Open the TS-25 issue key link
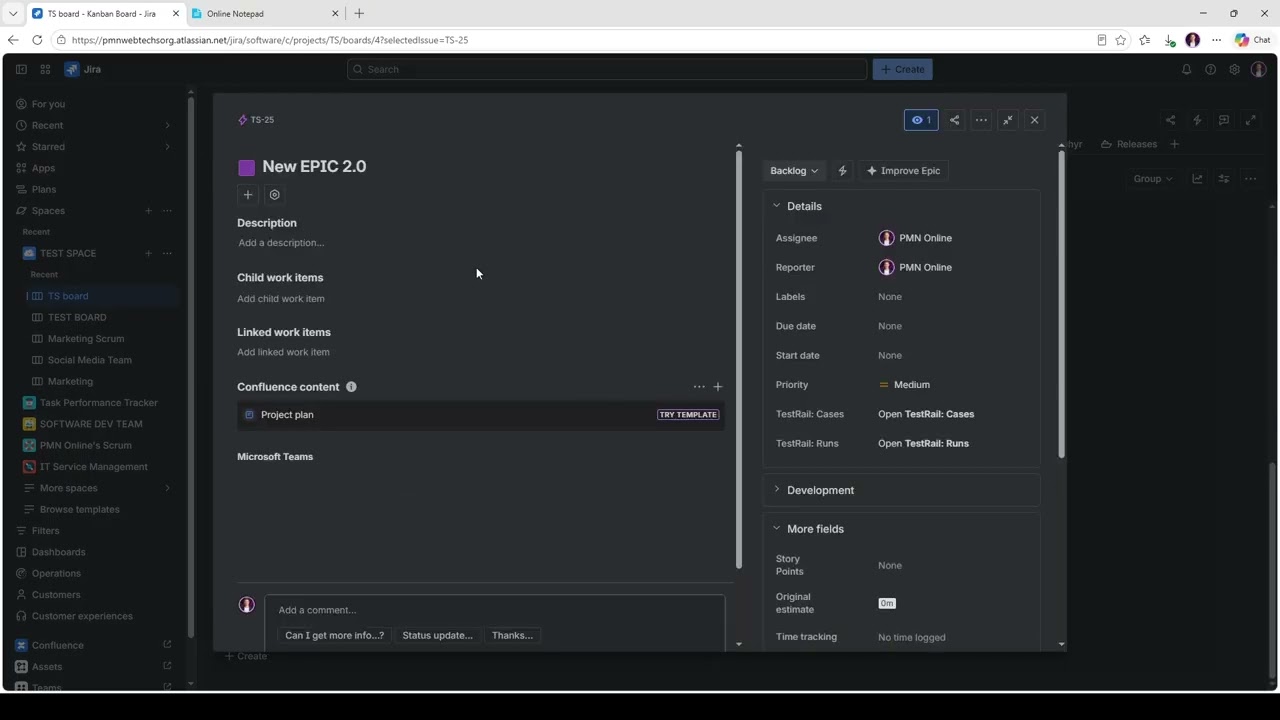 click(x=262, y=120)
